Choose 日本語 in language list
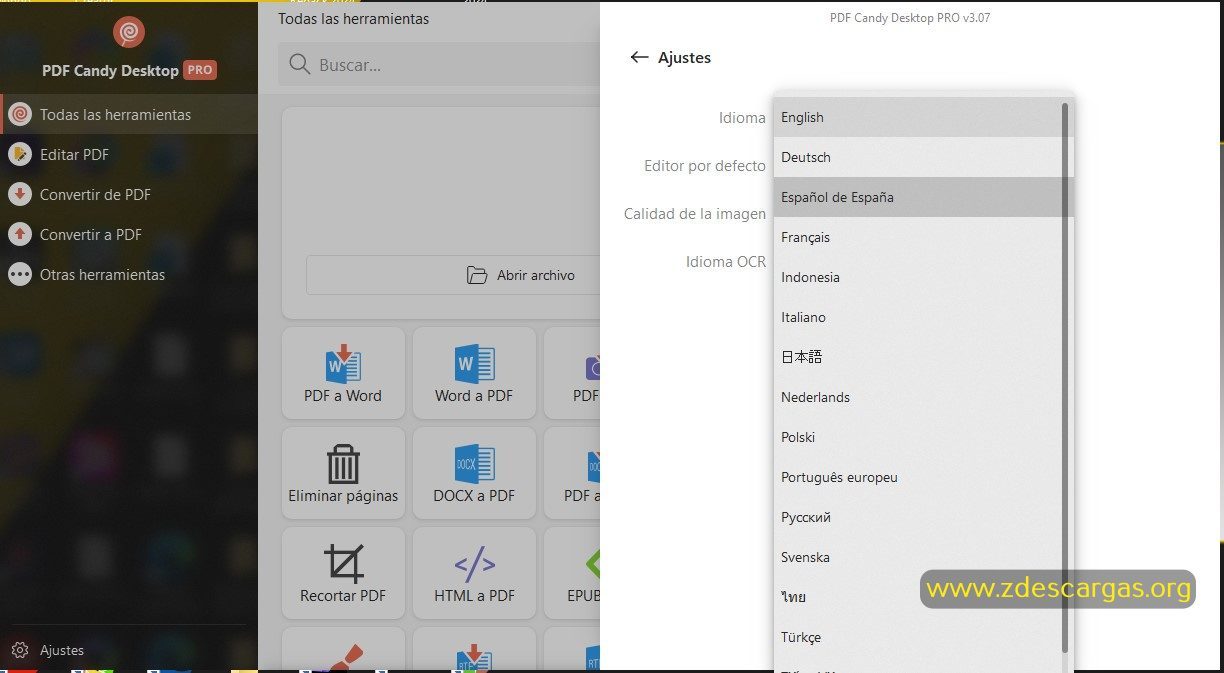 tap(916, 357)
